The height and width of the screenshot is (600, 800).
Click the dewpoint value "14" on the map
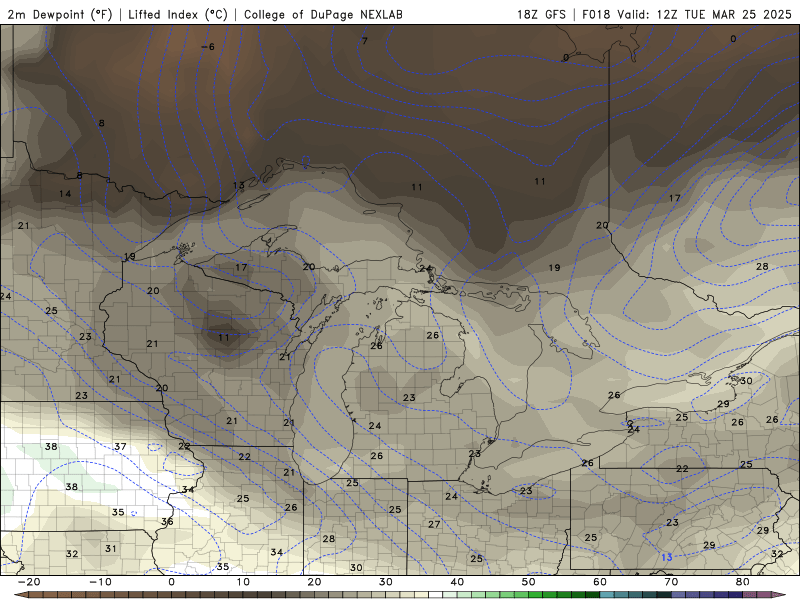coord(65,194)
